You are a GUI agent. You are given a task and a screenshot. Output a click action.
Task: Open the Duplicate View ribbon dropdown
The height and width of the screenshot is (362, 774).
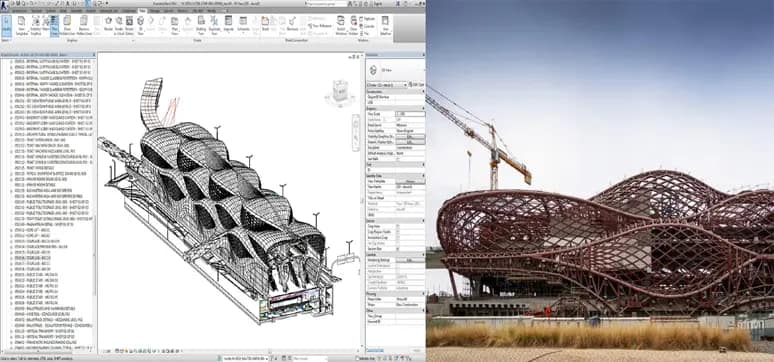tap(214, 26)
